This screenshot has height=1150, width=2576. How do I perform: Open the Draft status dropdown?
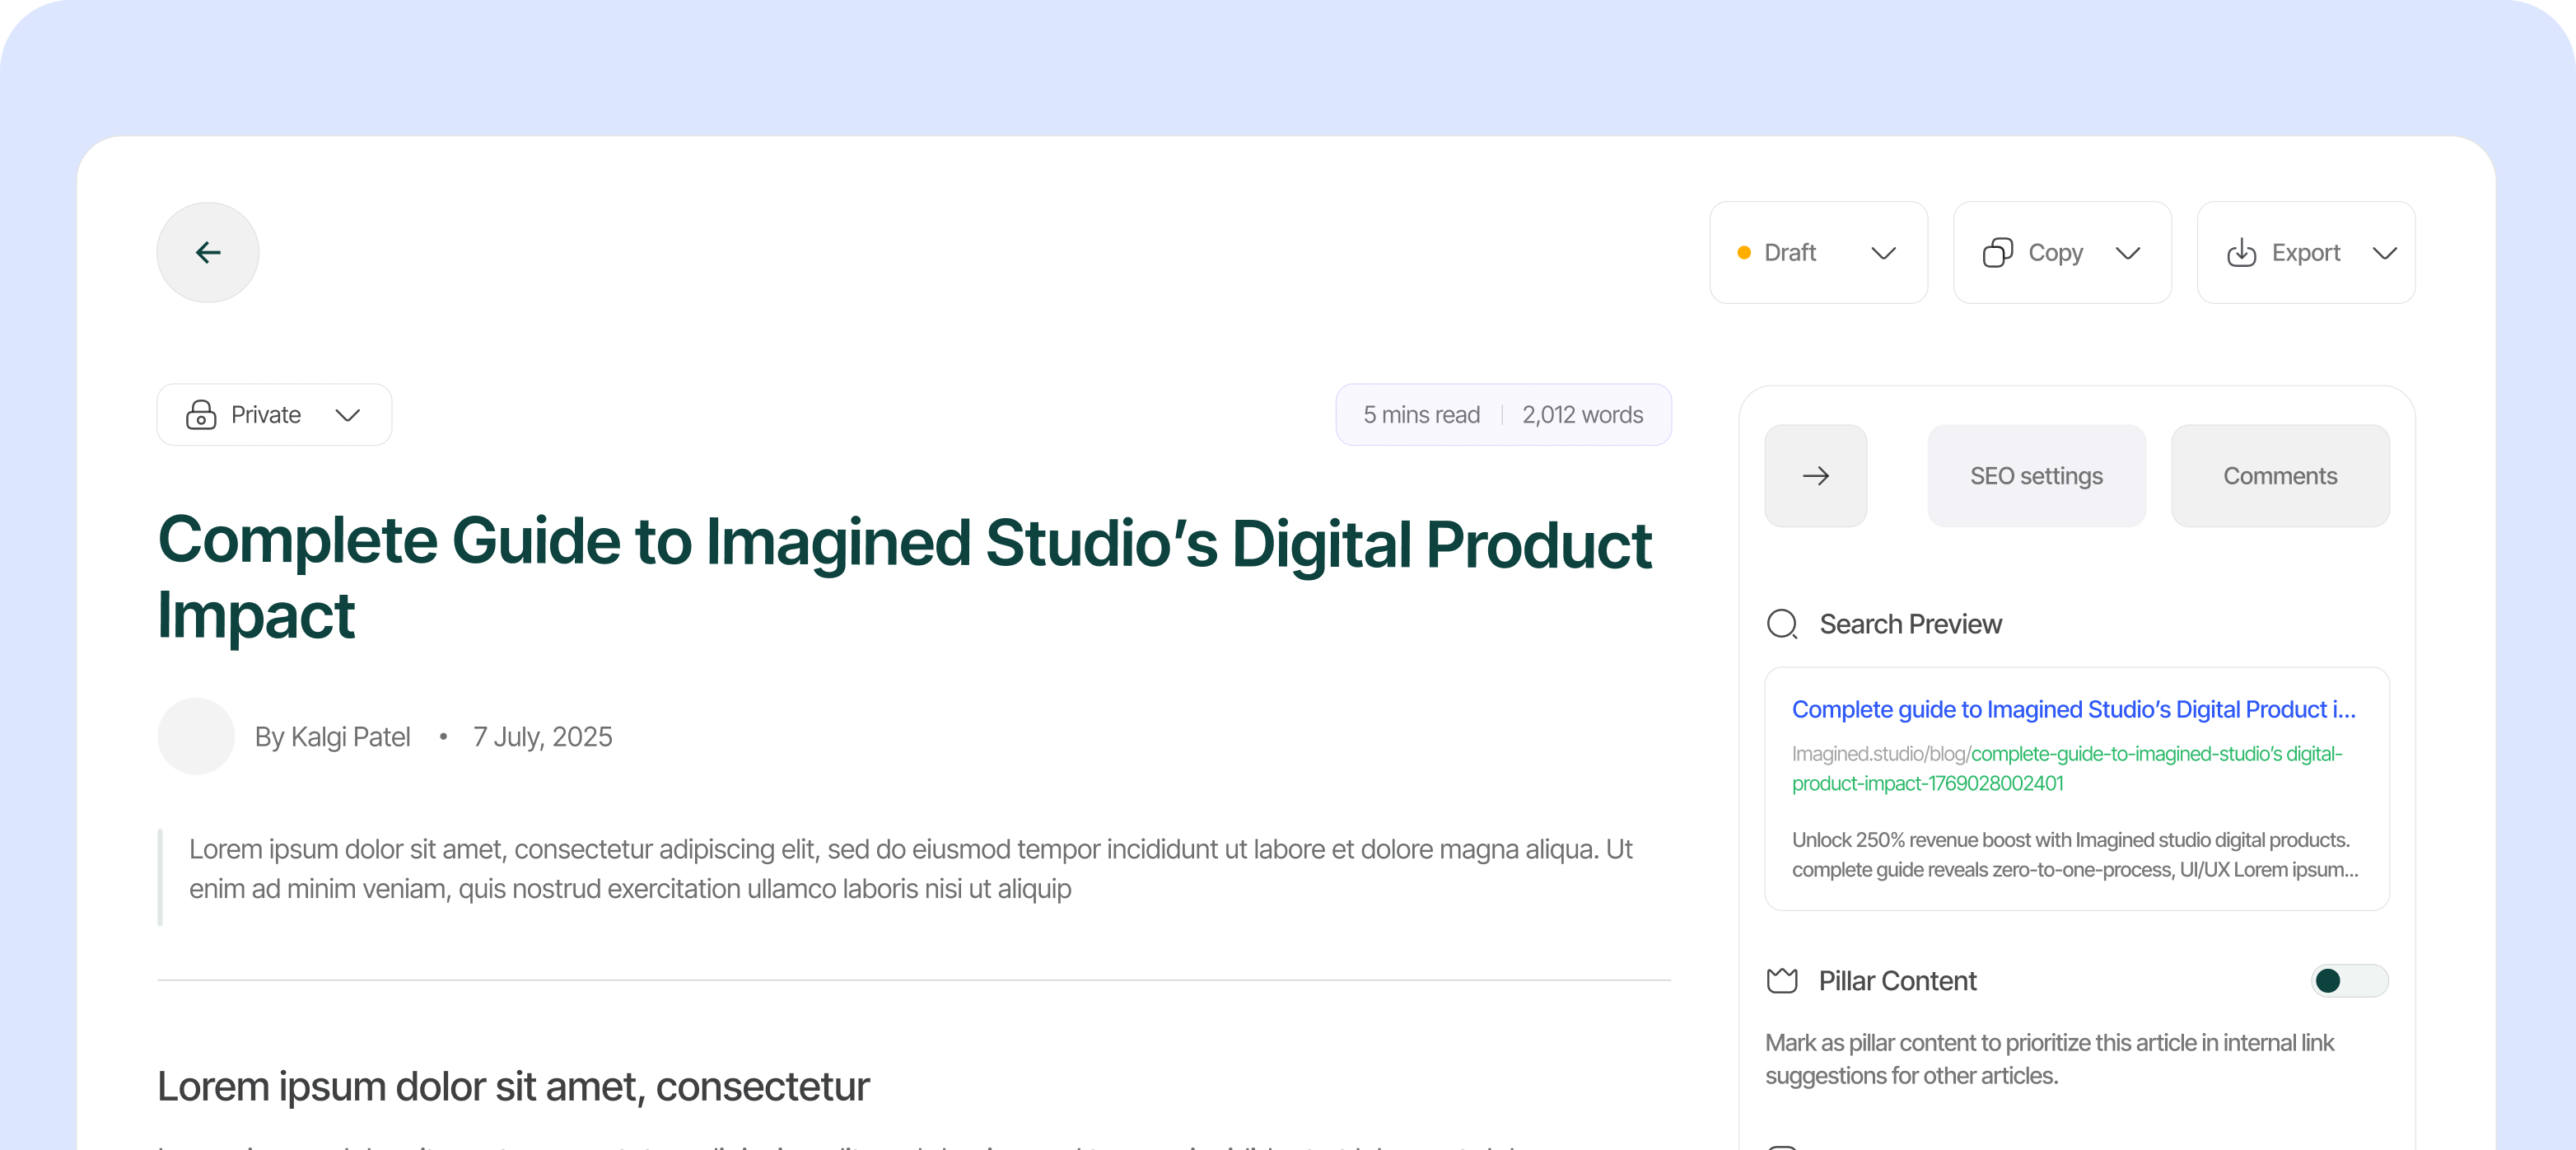[x=1818, y=253]
